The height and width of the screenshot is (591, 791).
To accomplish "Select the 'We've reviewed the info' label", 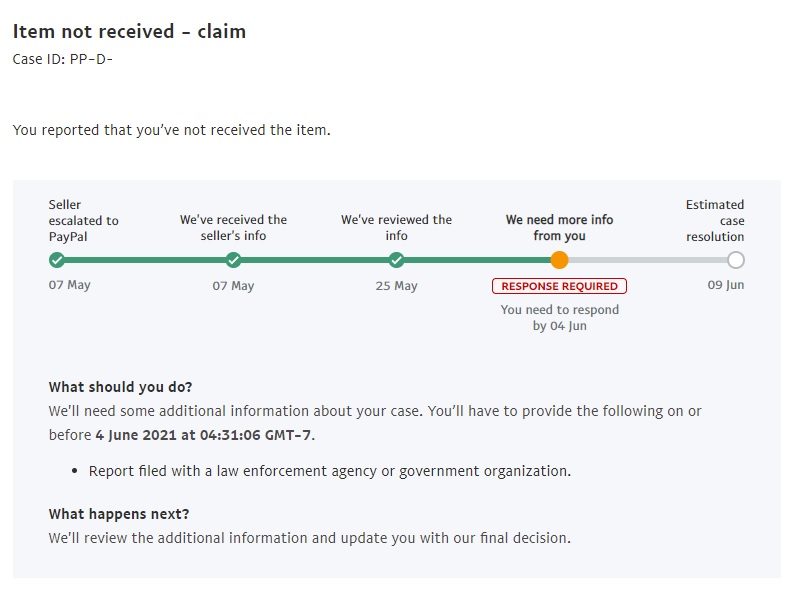I will click(x=396, y=227).
